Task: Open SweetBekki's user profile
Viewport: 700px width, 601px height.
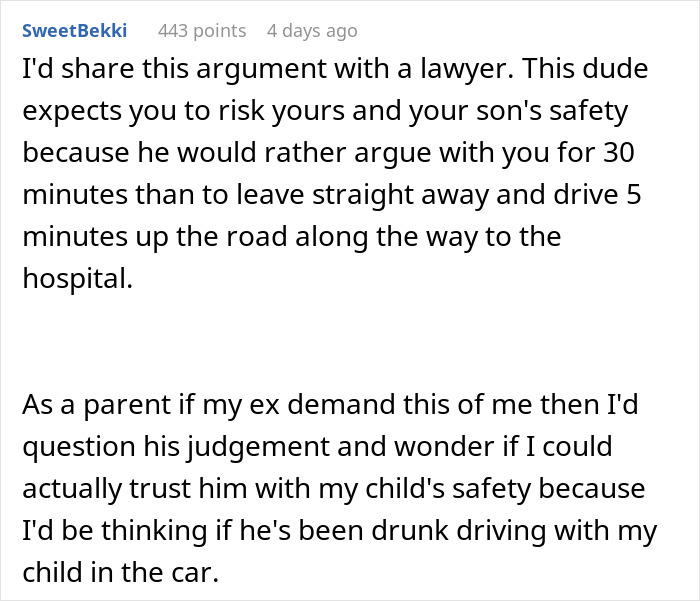Action: (75, 31)
